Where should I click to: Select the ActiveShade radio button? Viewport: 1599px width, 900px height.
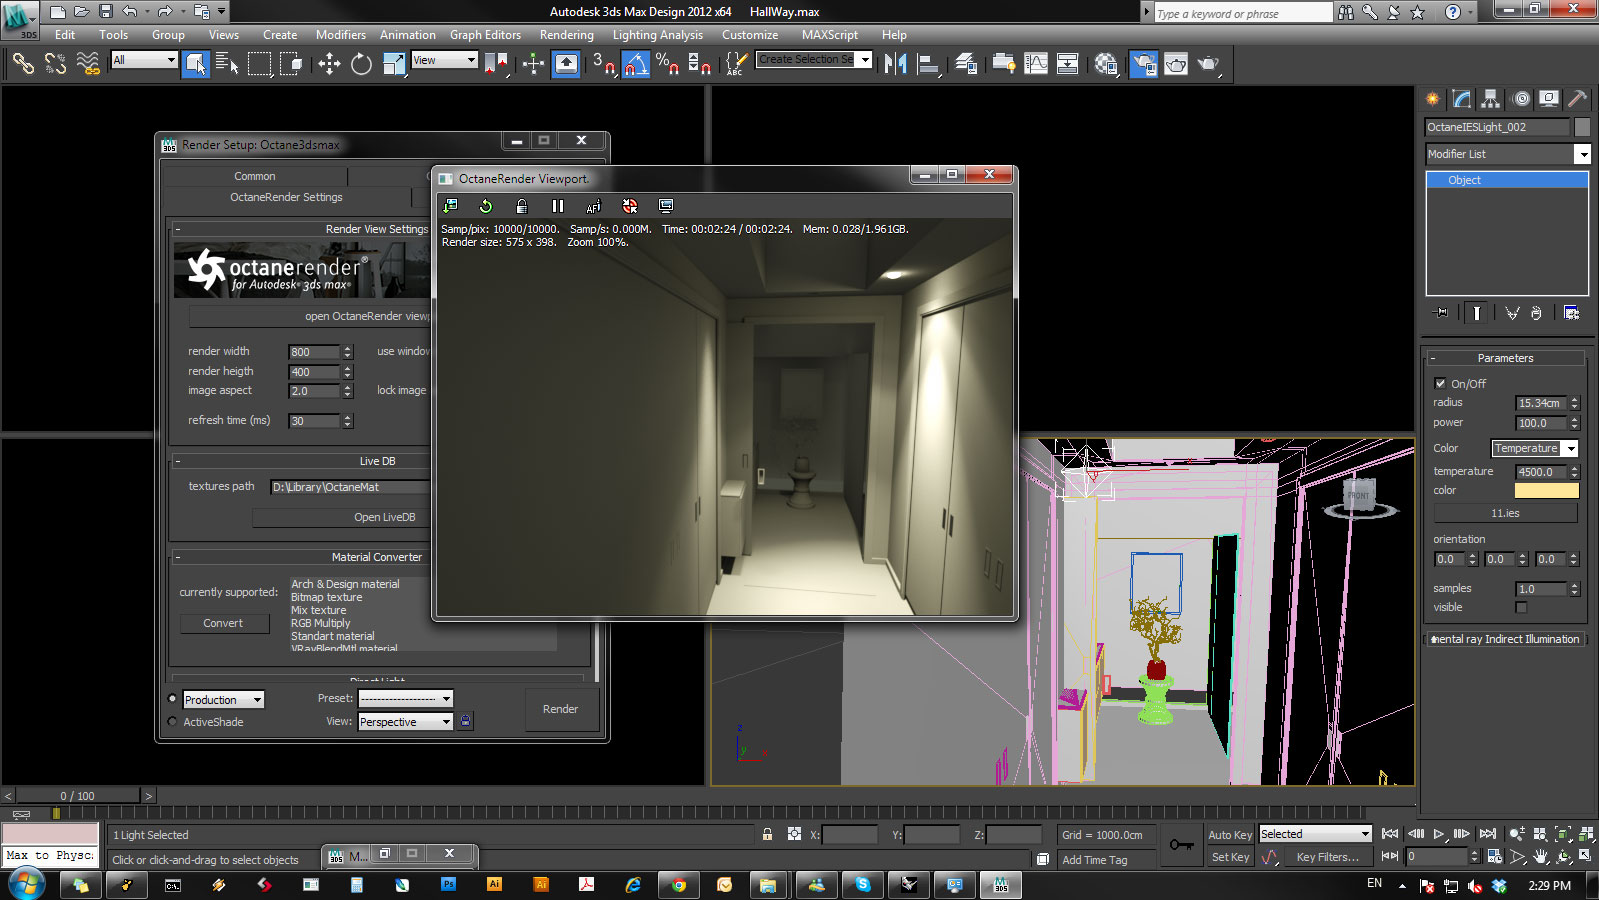172,721
